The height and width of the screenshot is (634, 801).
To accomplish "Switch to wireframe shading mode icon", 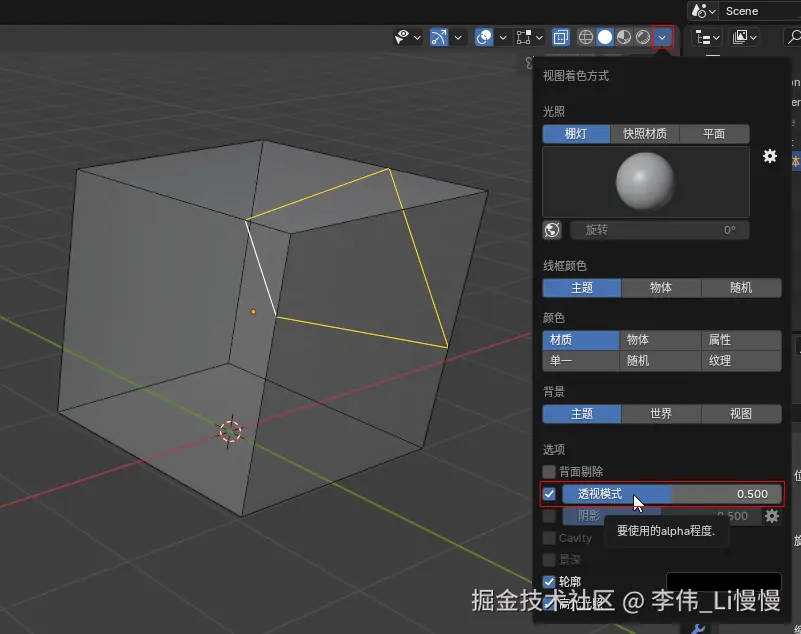I will [x=585, y=37].
